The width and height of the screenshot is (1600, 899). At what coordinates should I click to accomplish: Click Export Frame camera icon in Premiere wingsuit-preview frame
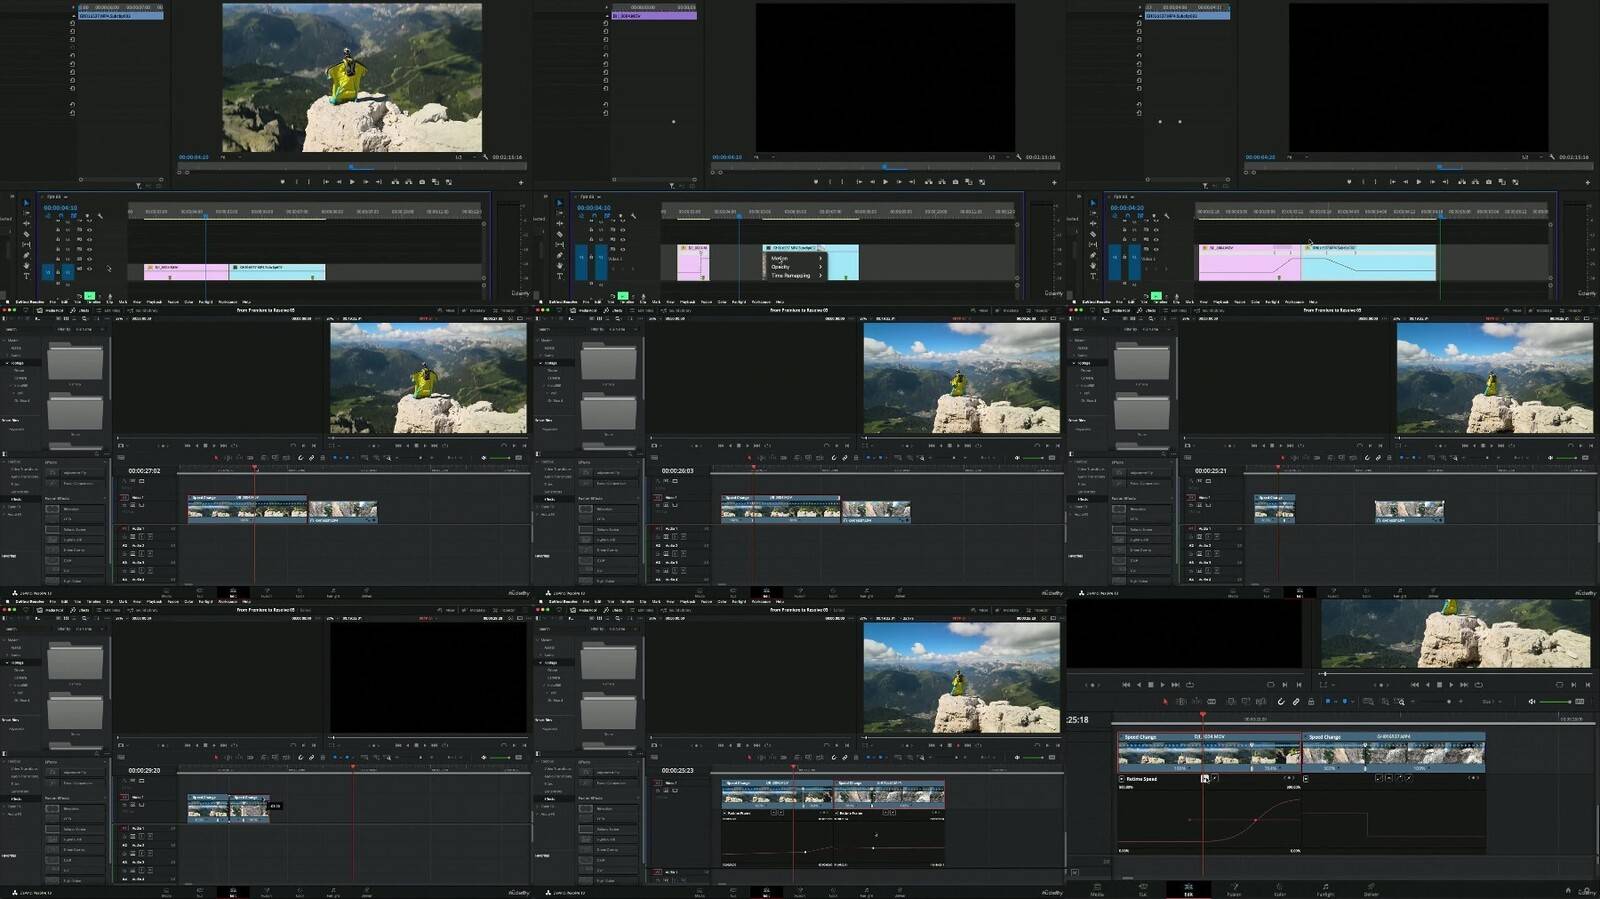422,182
